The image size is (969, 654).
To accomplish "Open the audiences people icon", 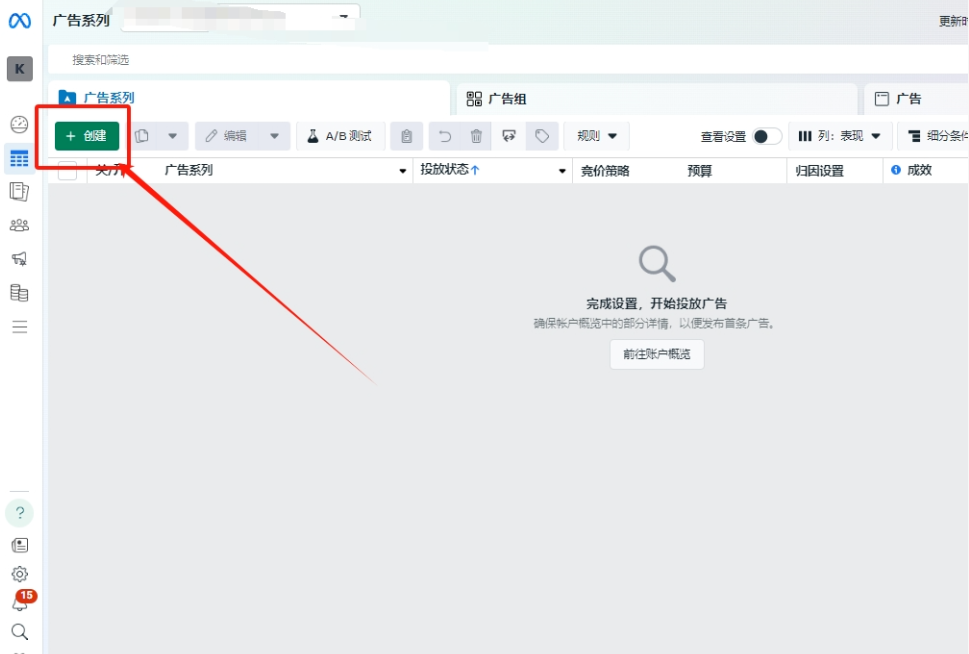I will (19, 225).
